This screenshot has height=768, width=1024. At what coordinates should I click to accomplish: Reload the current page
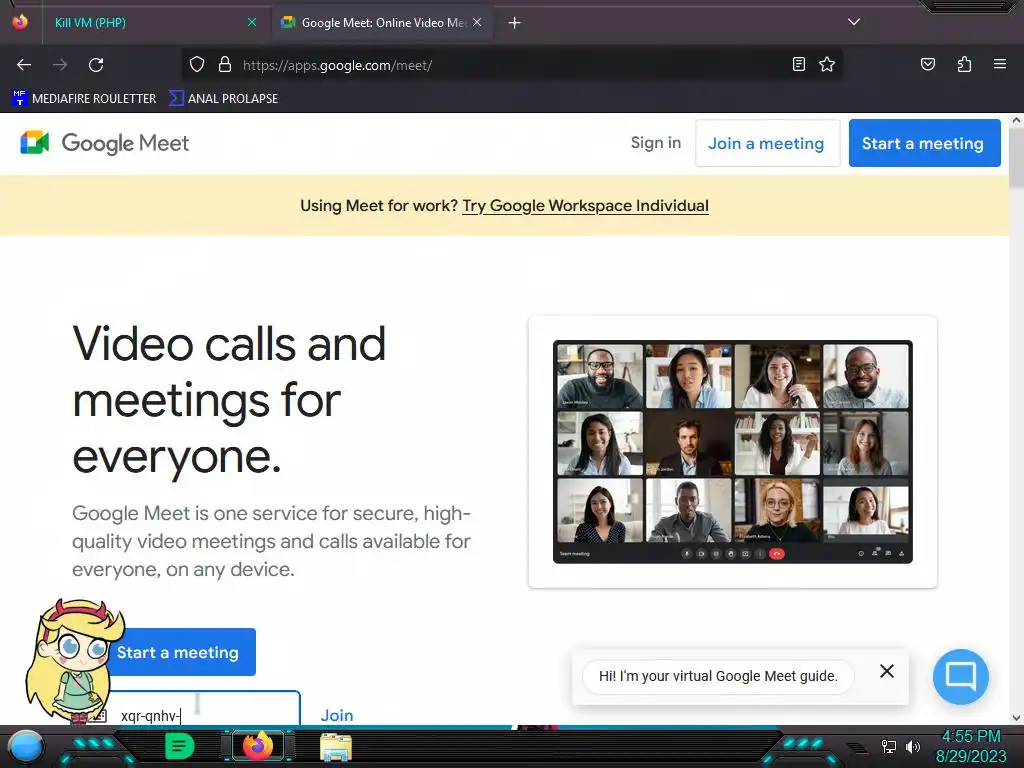tap(96, 65)
